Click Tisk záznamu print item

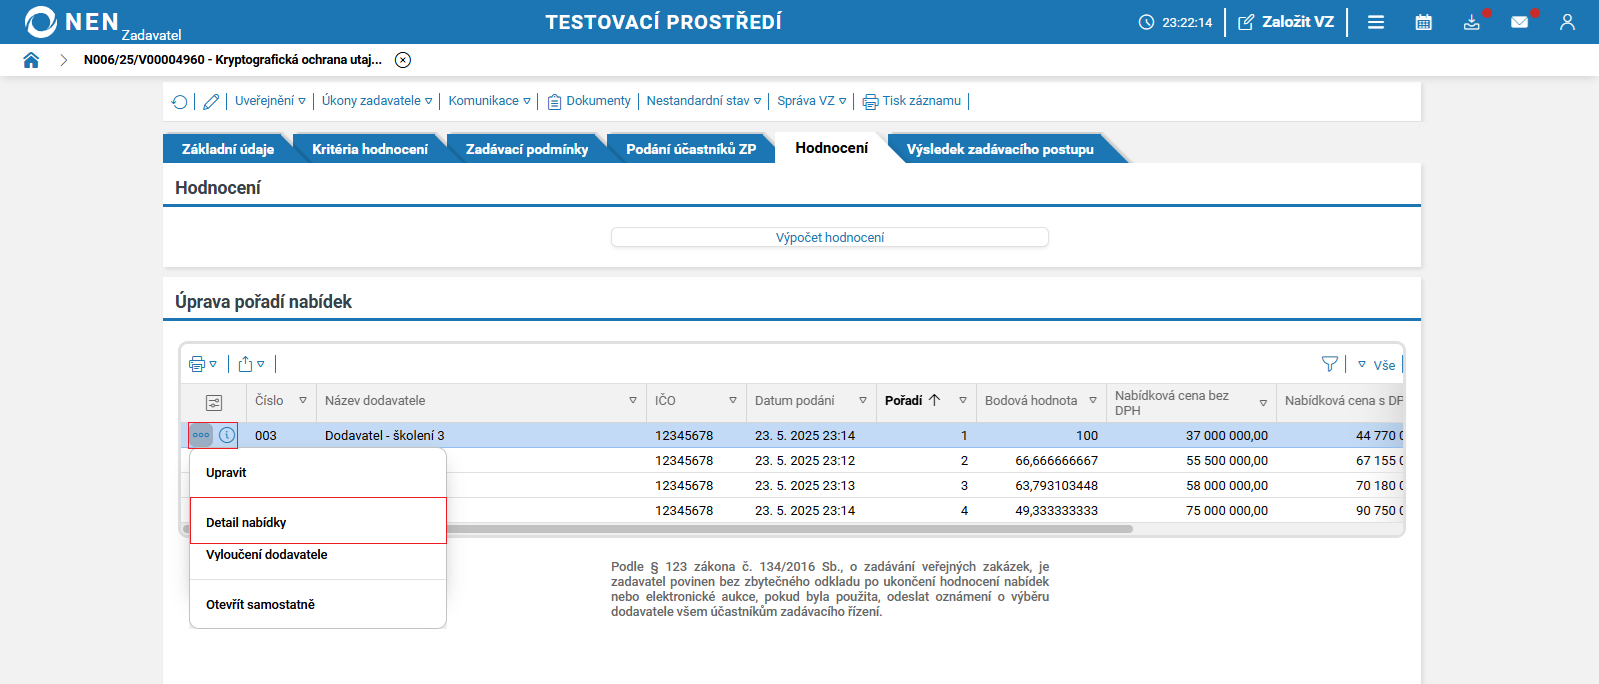tap(912, 101)
